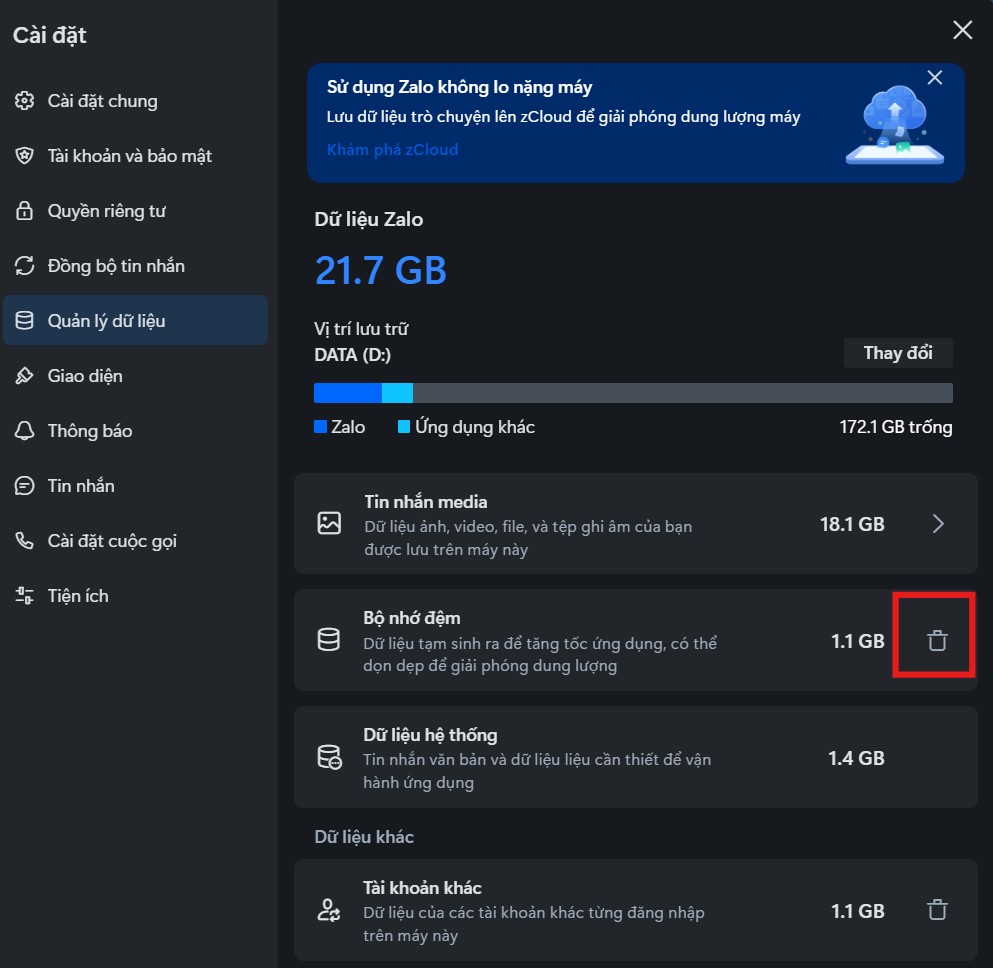Click the DATA (D:) storage location text
This screenshot has height=968, width=993.
pos(352,355)
